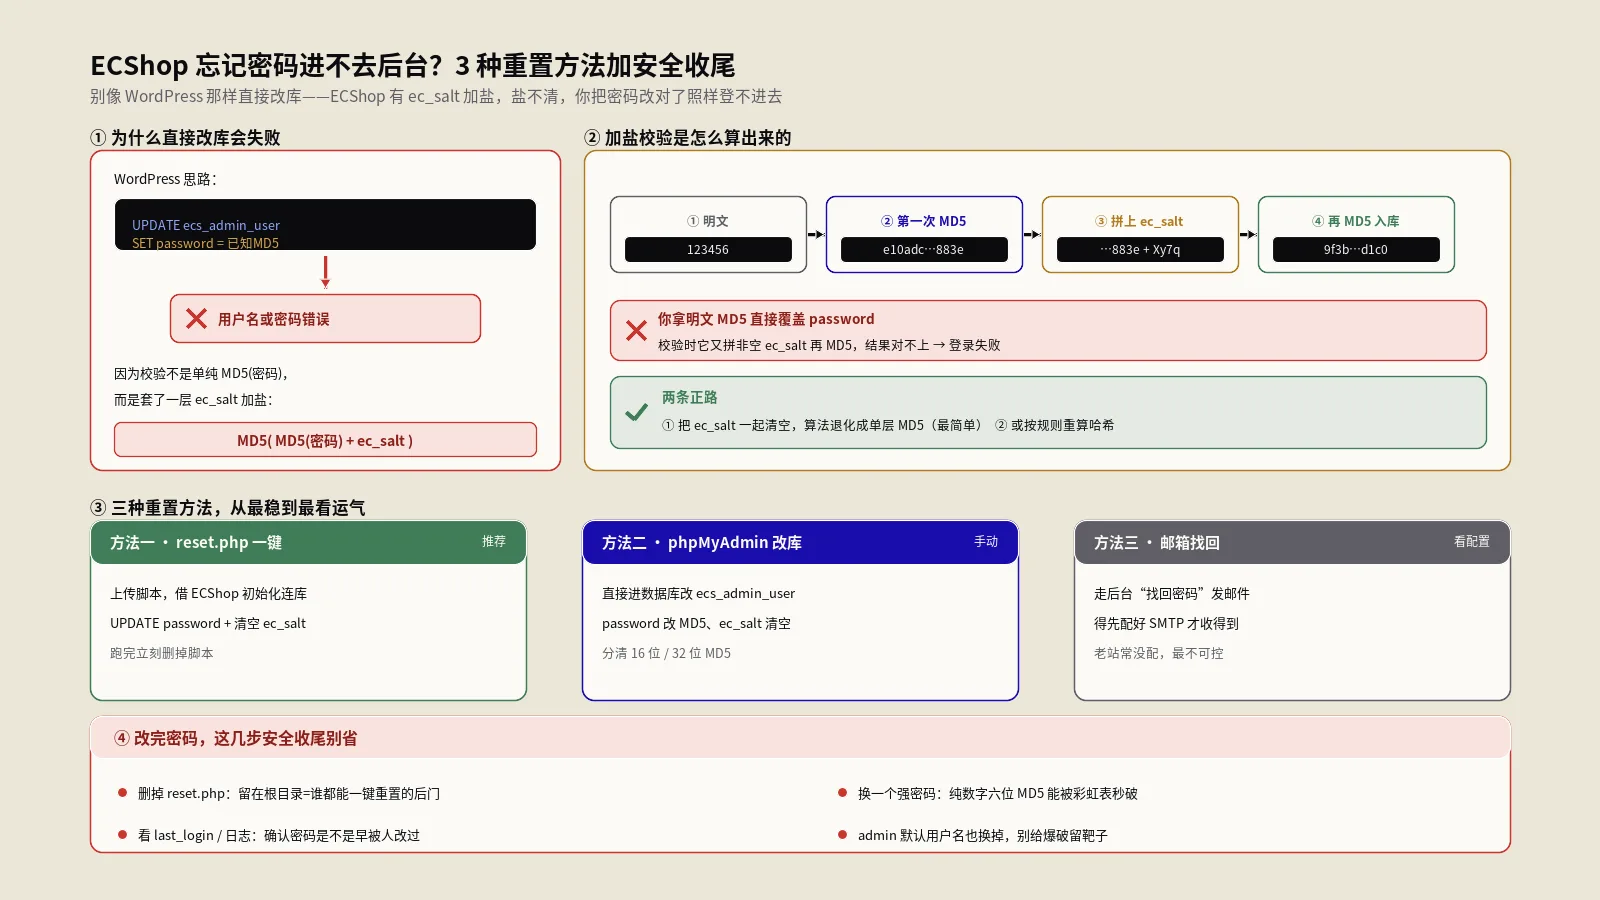Viewport: 1600px width, 900px height.
Task: Click the red bullet before 换一个强密码
Action: pos(842,793)
